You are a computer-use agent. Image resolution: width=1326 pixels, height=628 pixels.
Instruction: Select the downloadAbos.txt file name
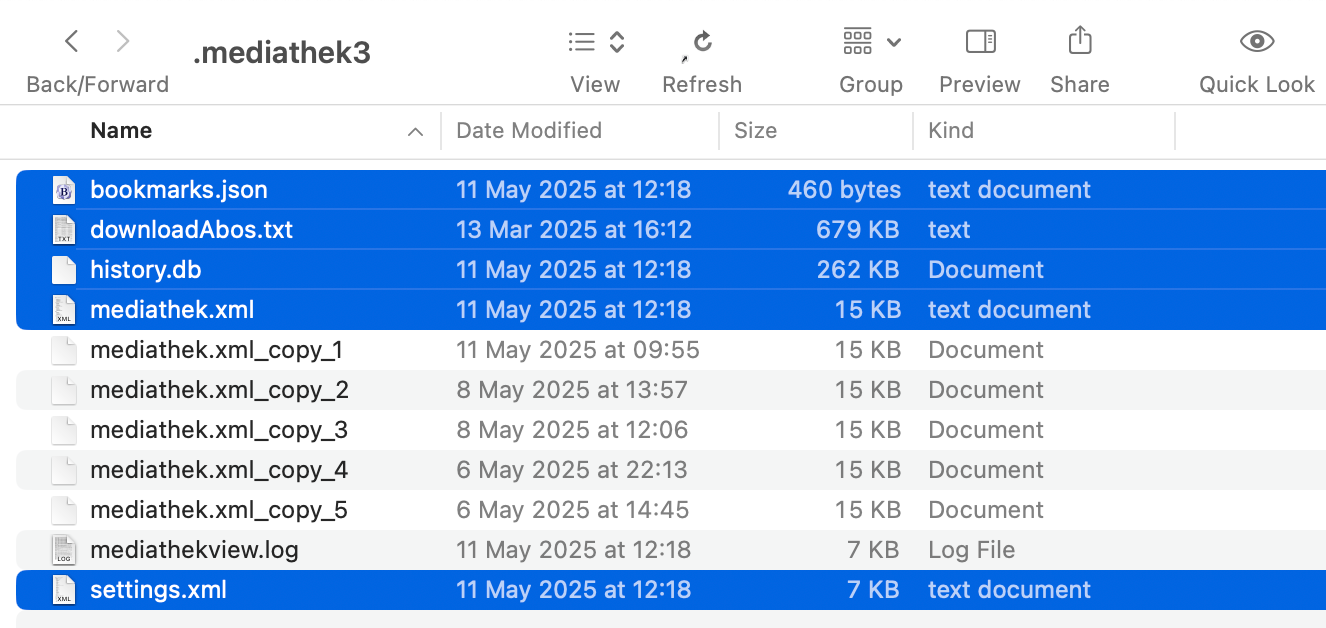click(x=192, y=230)
